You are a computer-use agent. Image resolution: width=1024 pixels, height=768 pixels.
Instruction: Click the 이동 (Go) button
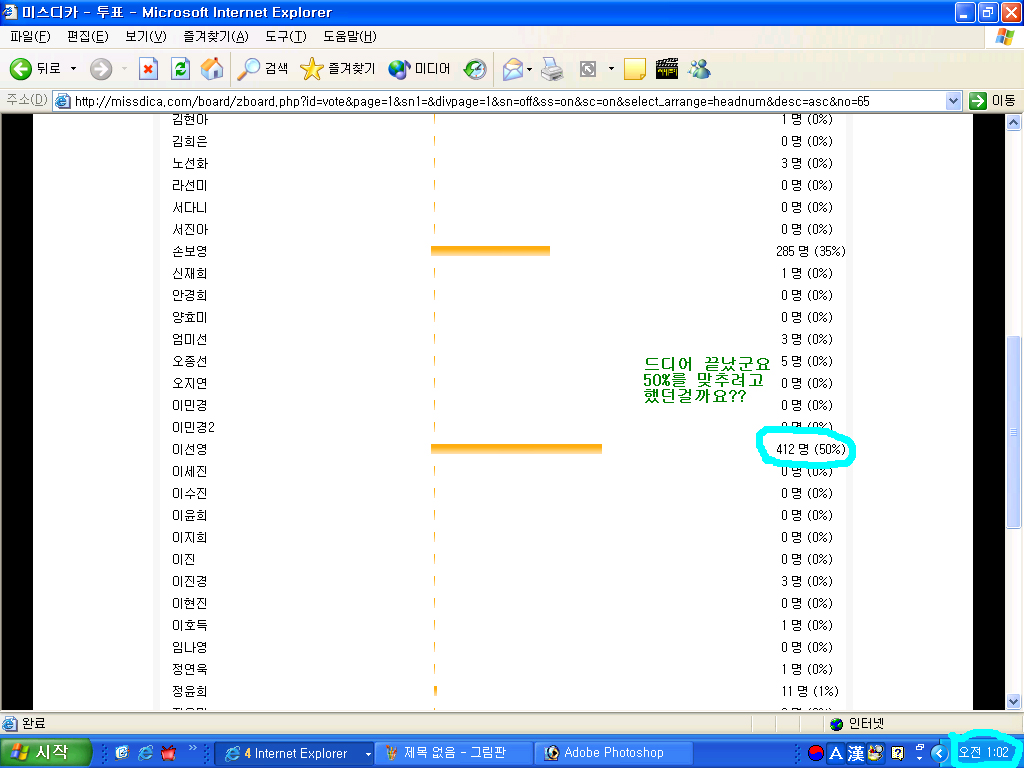pyautogui.click(x=992, y=101)
